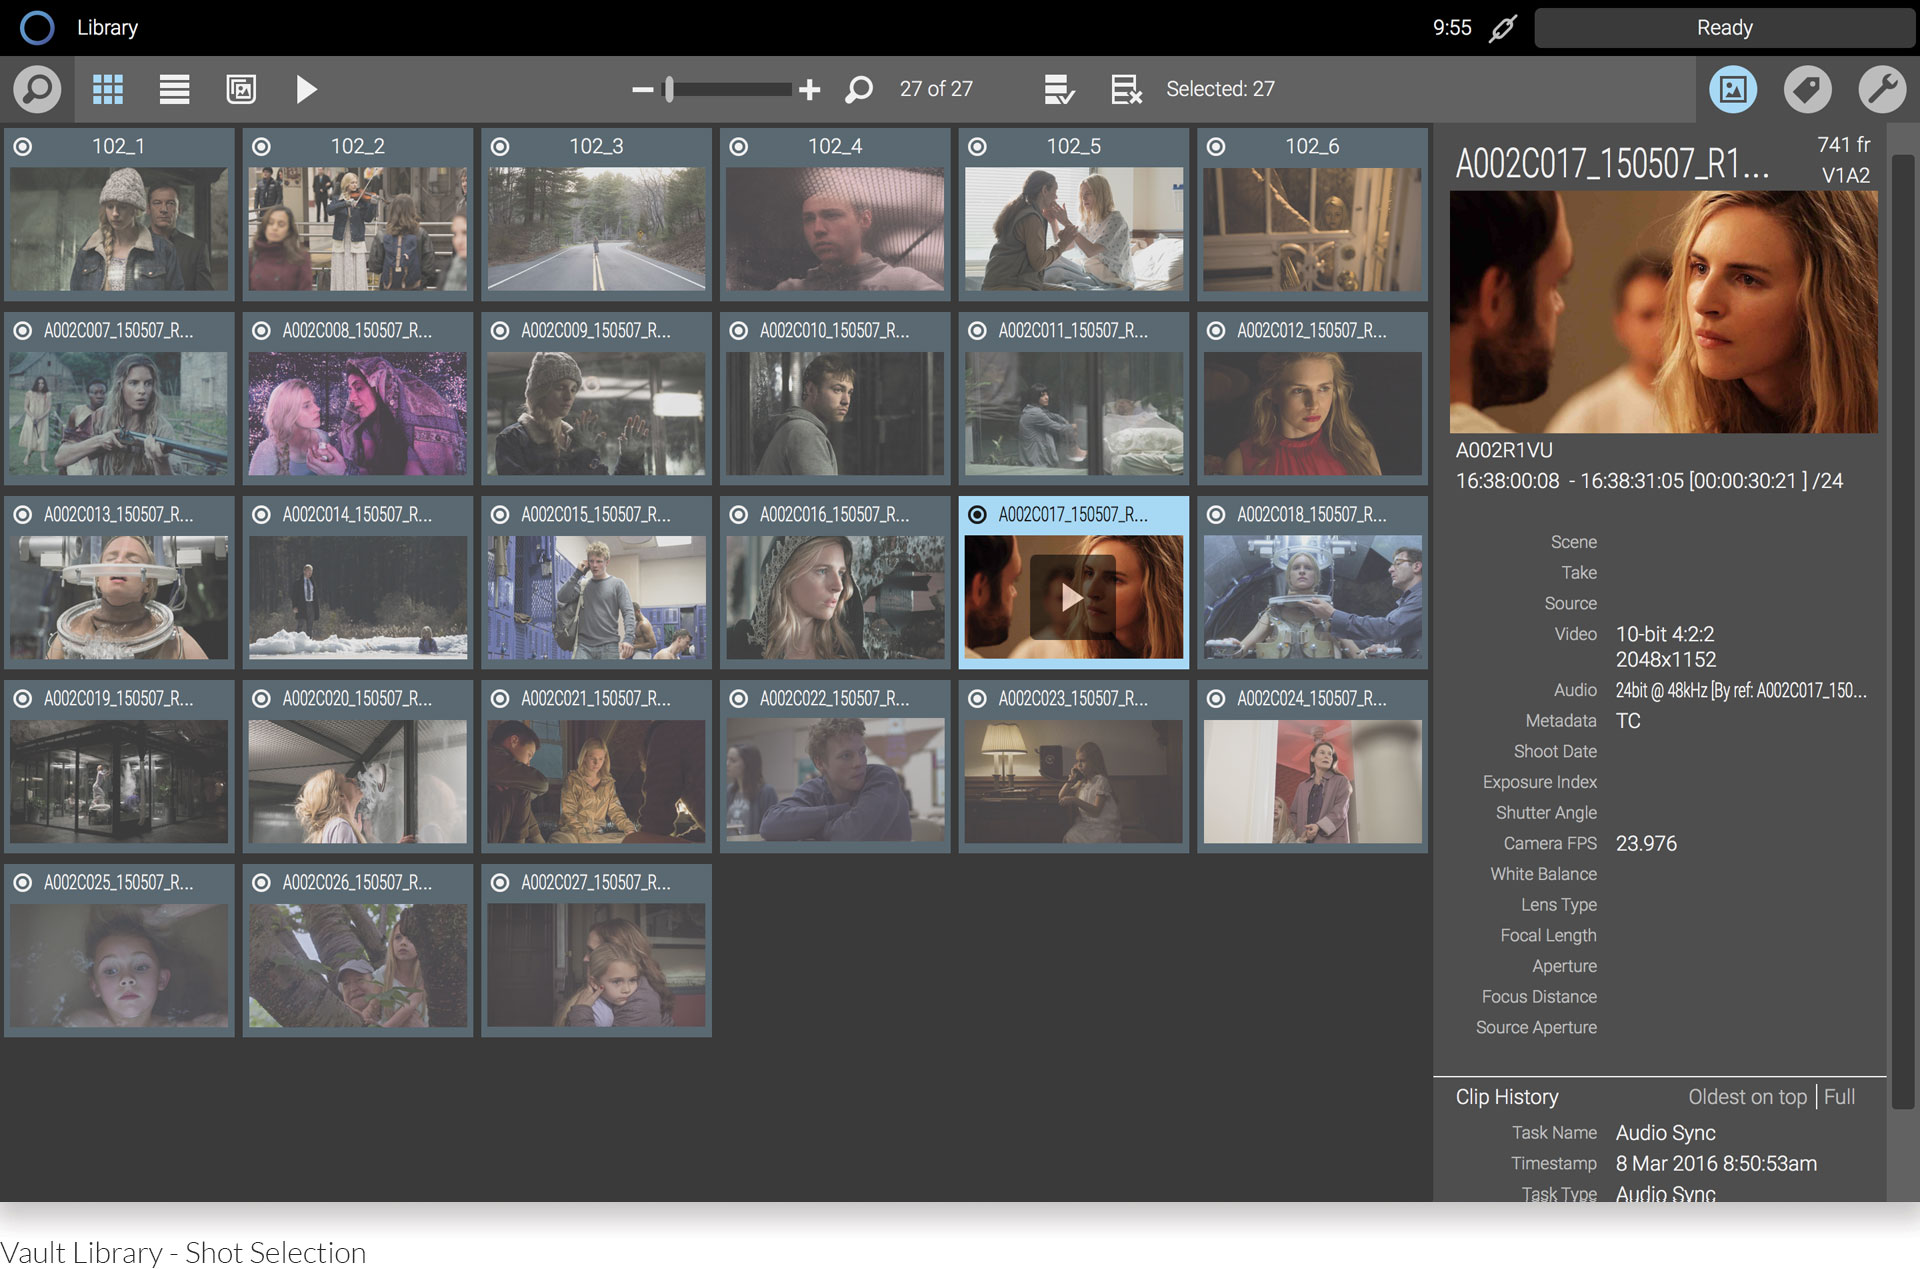Select the A002C014 snowy forest thumbnail
Viewport: 1920px width, 1269px height.
tap(358, 597)
